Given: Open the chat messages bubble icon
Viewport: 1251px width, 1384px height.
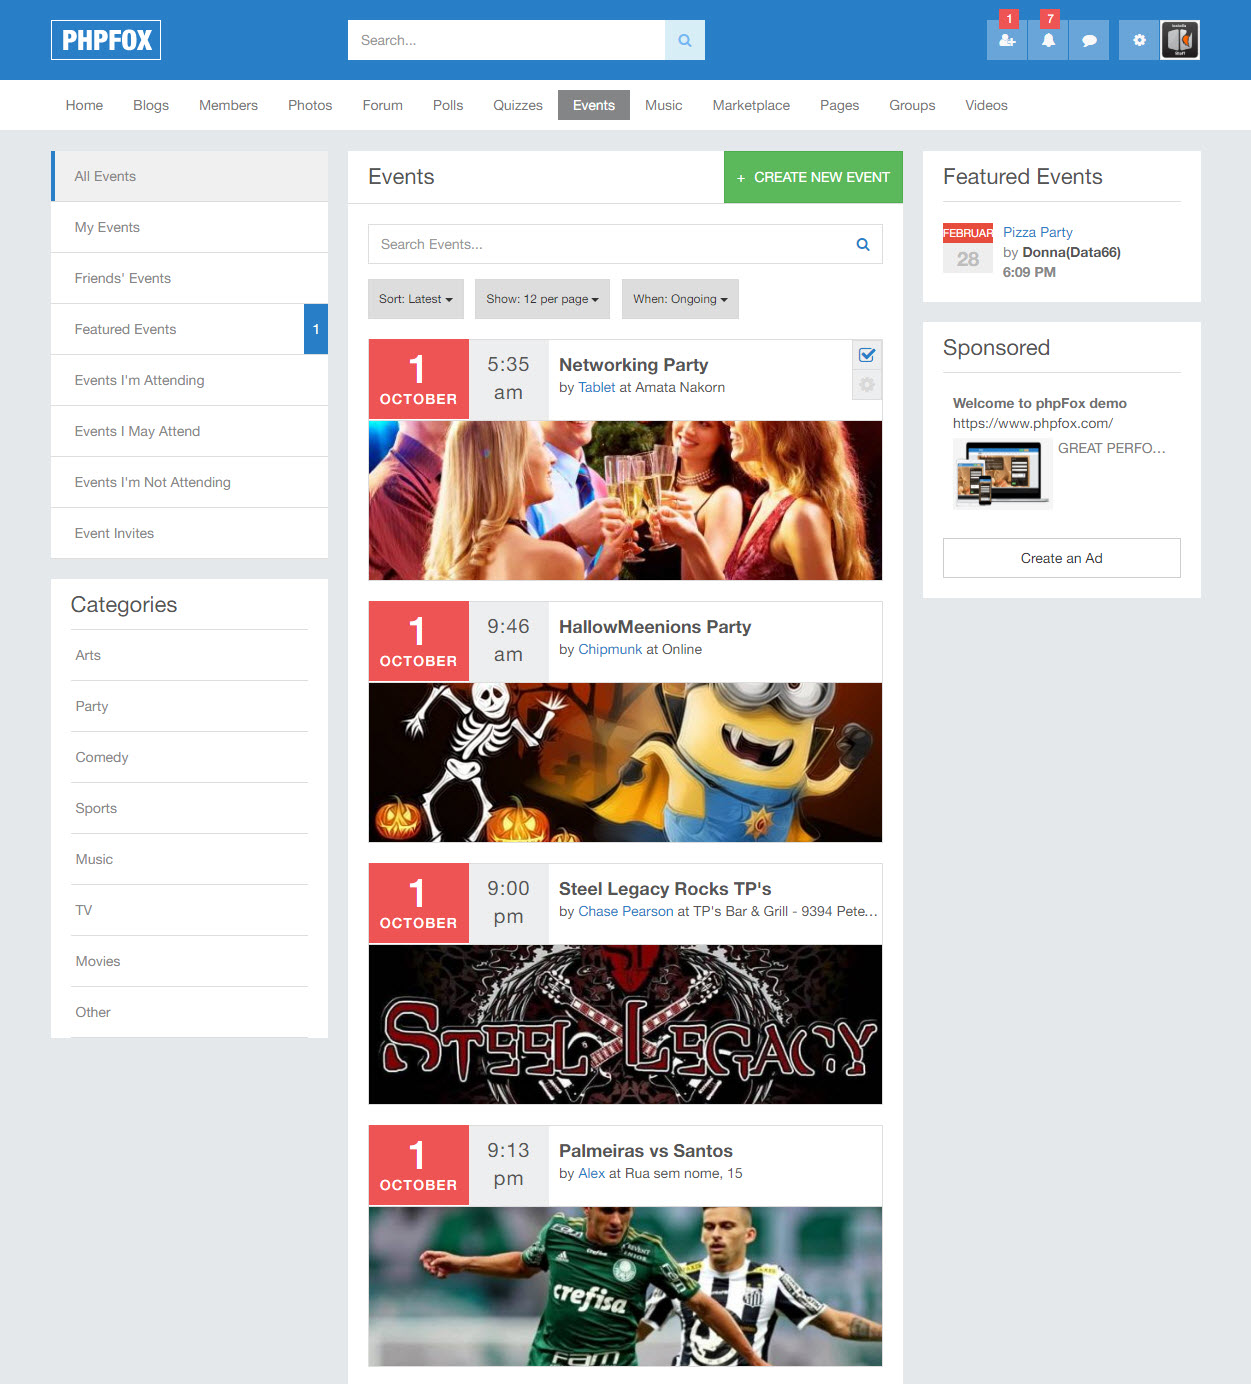Looking at the screenshot, I should [x=1089, y=40].
